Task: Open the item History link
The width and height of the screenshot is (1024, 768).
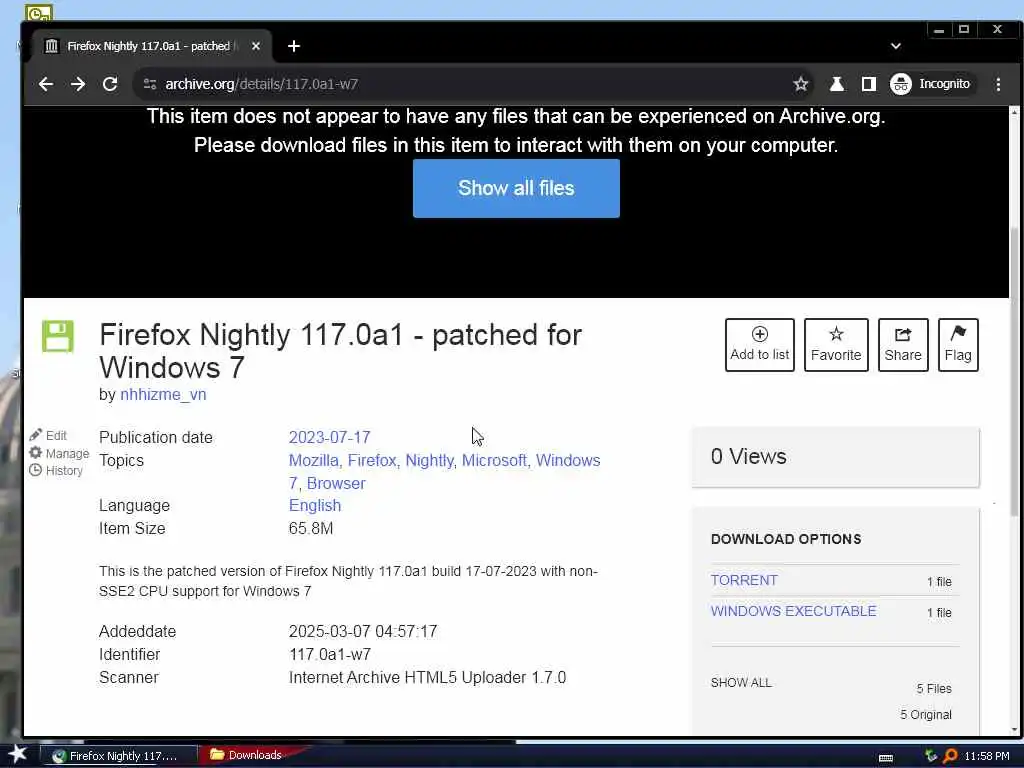Action: [x=56, y=470]
